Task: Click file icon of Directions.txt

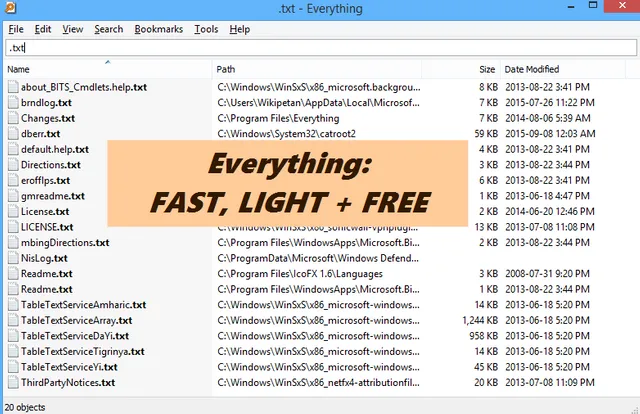Action: (13, 165)
